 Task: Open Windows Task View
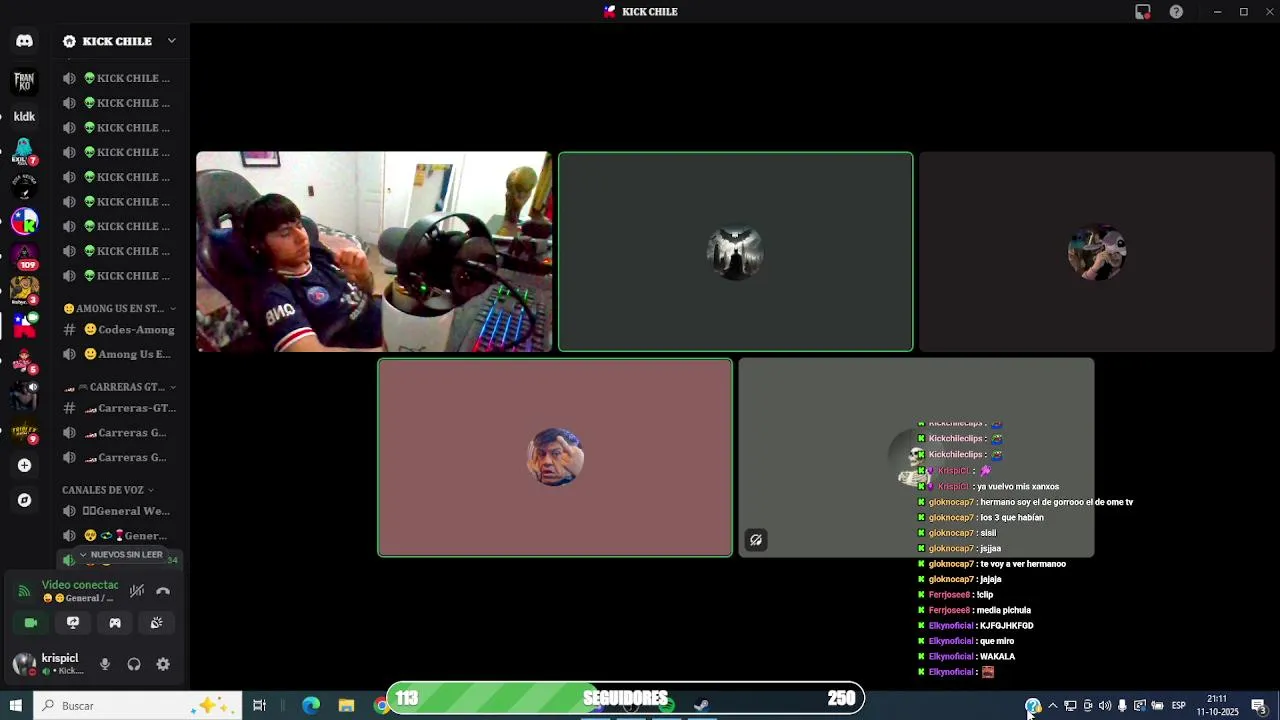coord(259,706)
